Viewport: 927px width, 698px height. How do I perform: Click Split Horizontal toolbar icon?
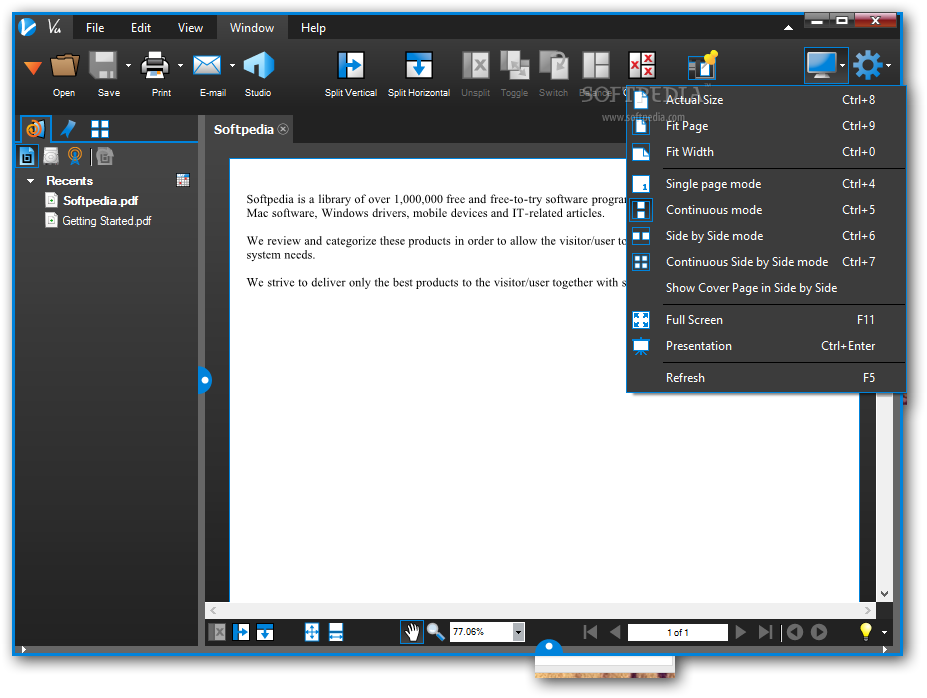tap(419, 66)
